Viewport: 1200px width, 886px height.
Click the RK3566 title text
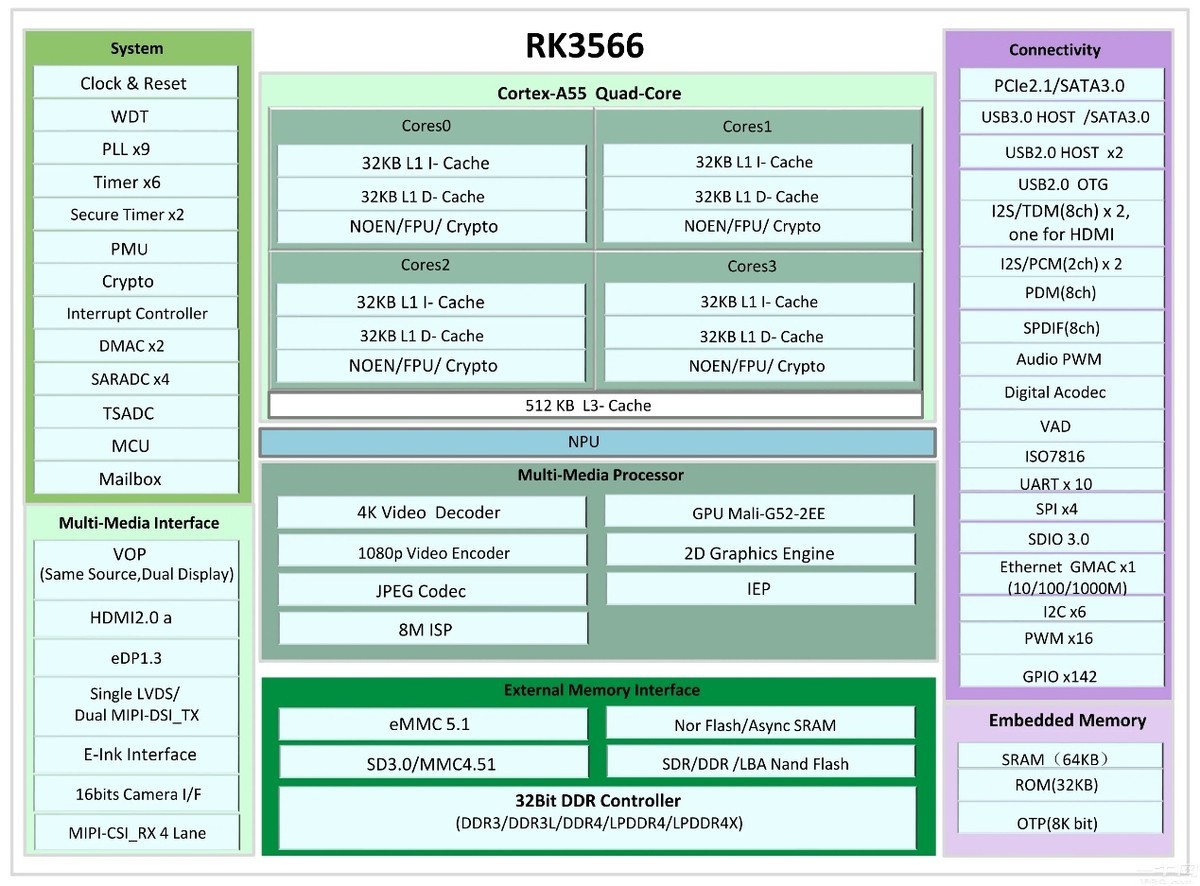(585, 47)
